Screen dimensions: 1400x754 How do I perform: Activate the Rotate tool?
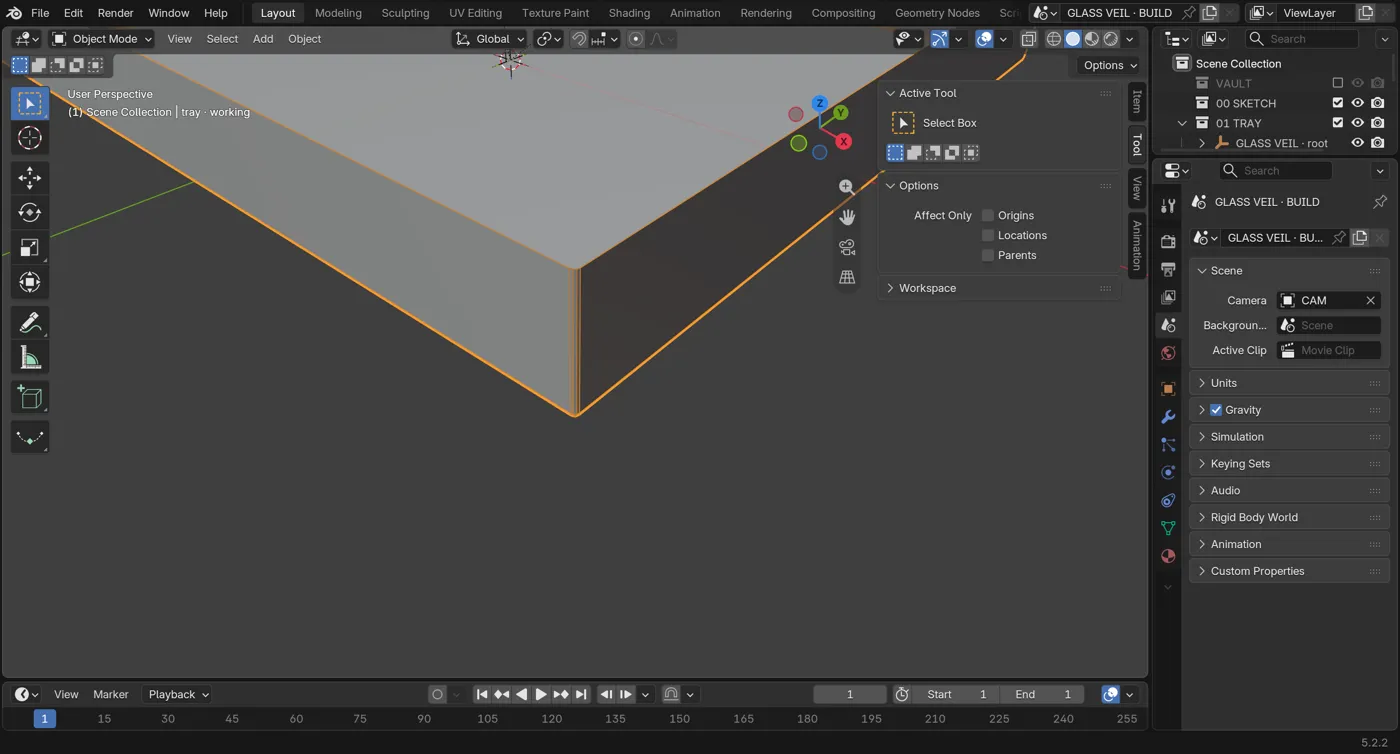click(30, 213)
